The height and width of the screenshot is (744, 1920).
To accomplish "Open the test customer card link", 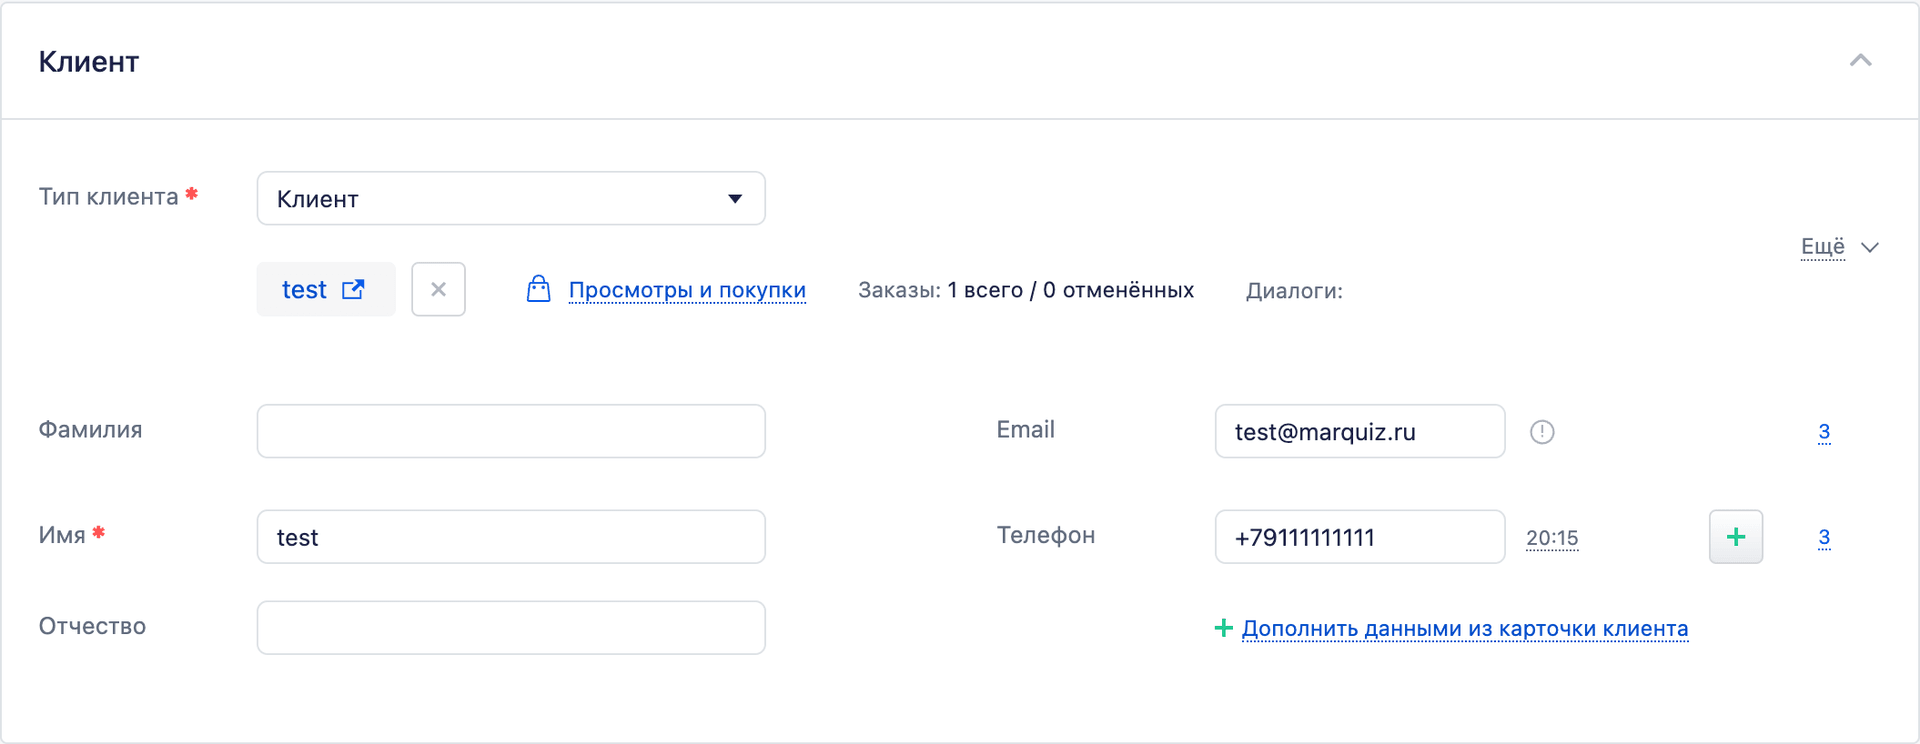I will 304,290.
